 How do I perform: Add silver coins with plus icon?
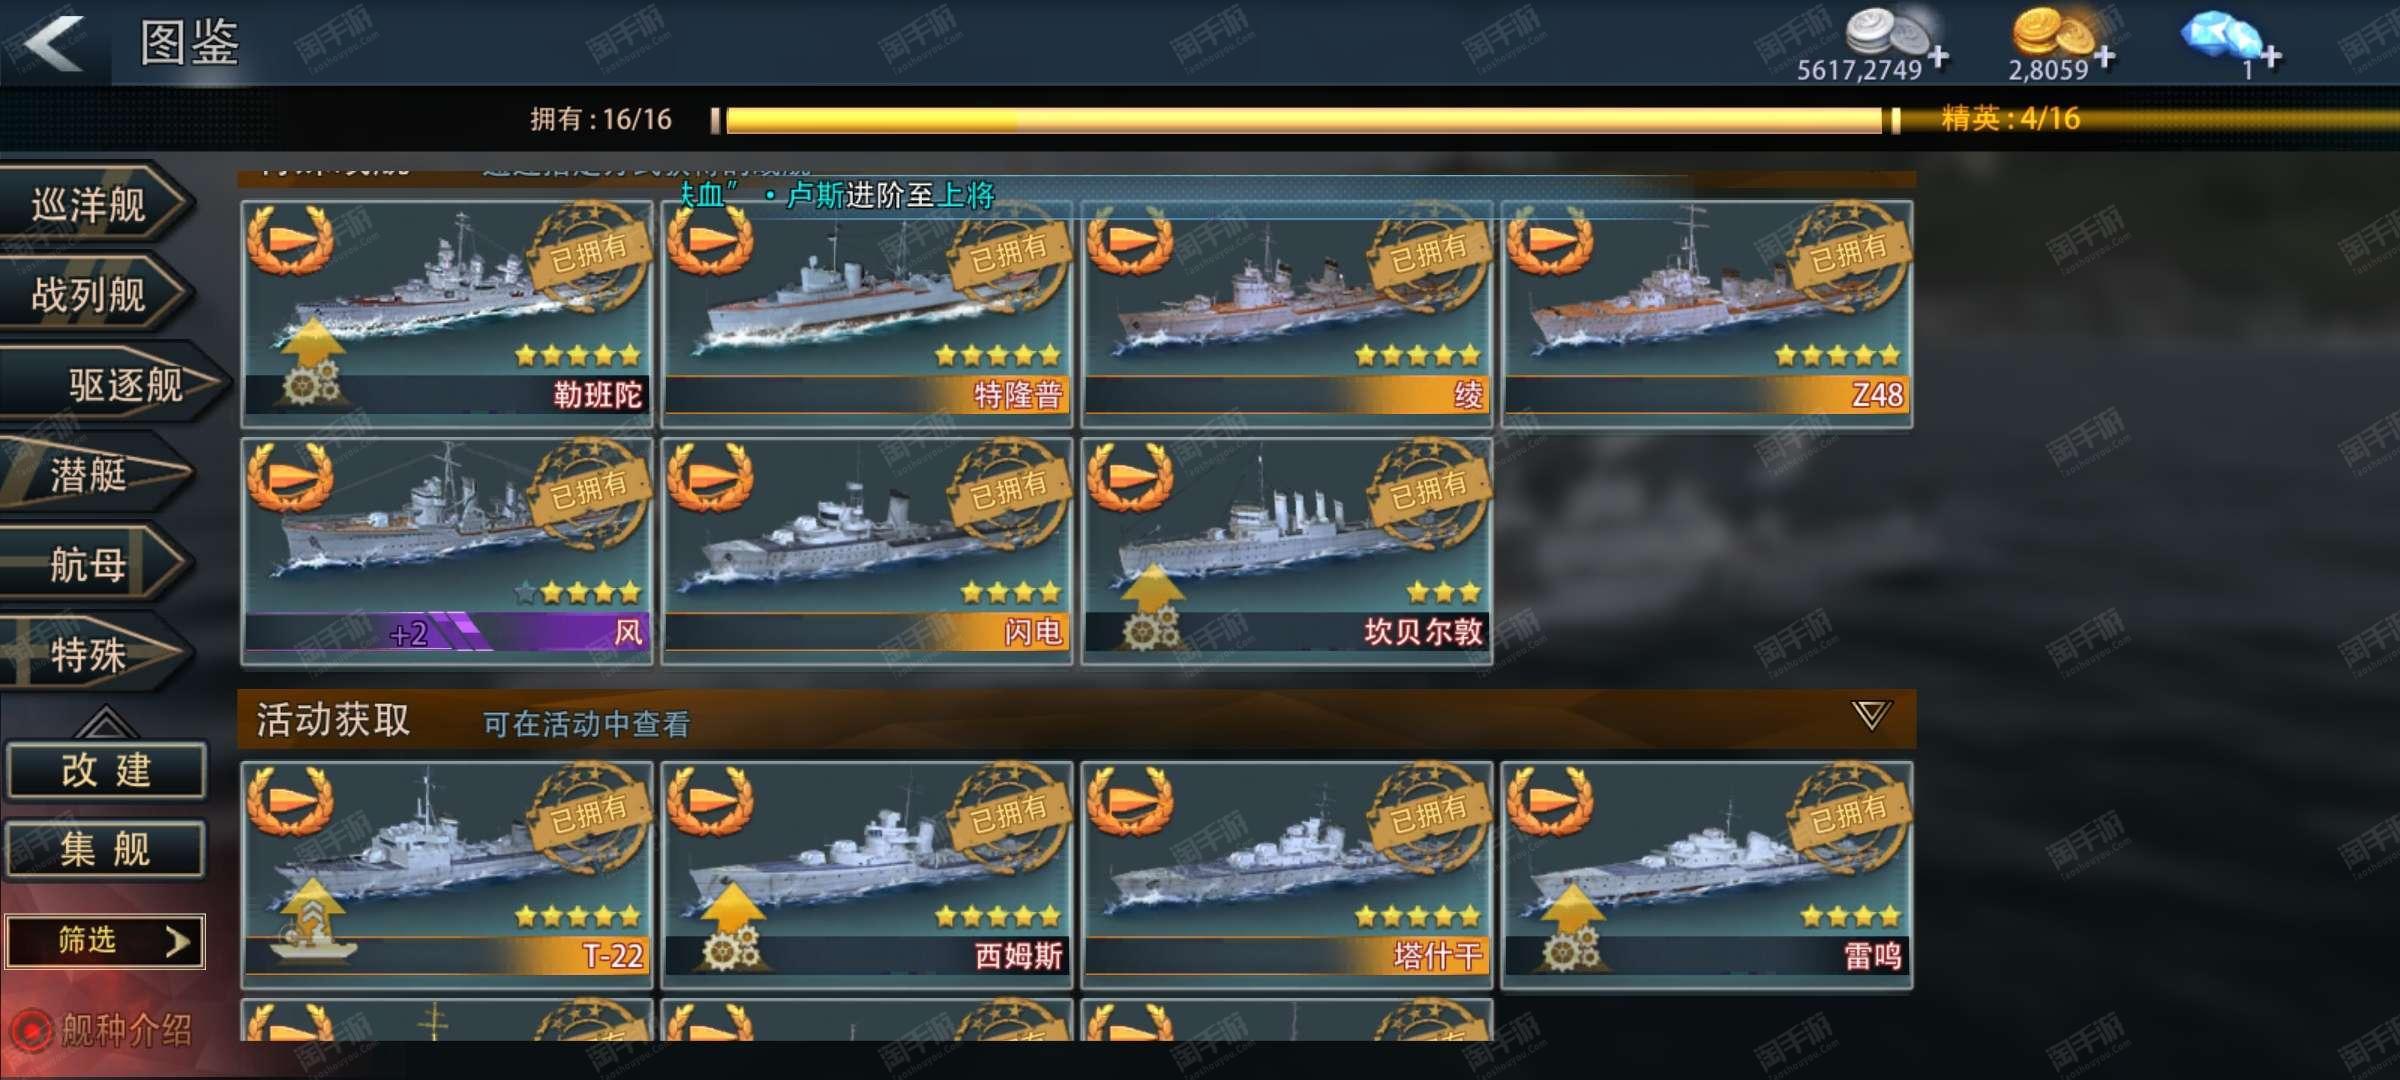click(x=1938, y=56)
